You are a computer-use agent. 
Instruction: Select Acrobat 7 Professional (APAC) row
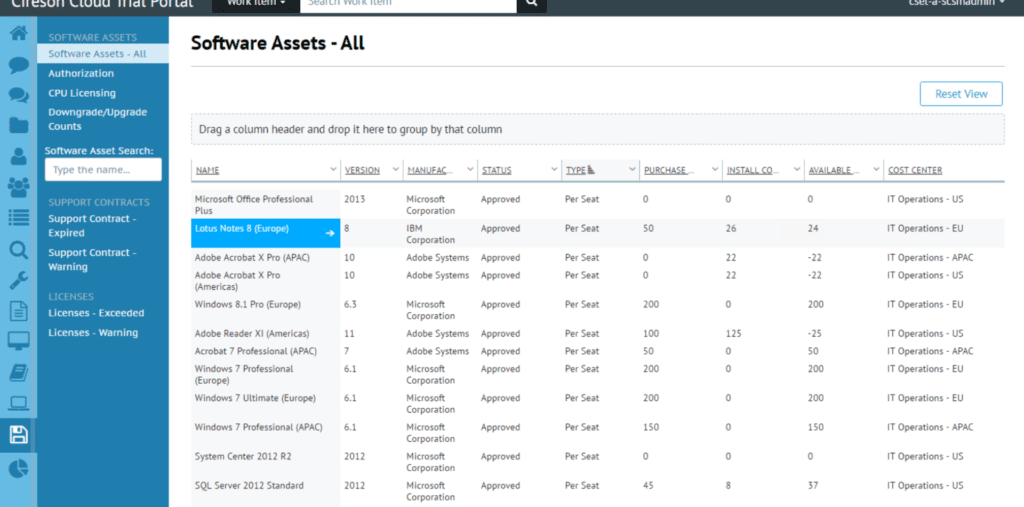(x=598, y=351)
